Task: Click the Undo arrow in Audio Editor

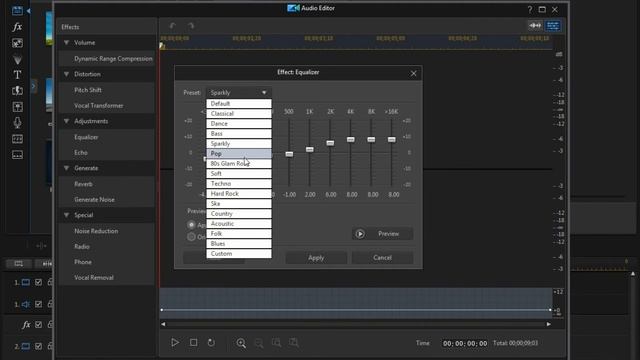Action: click(x=173, y=26)
